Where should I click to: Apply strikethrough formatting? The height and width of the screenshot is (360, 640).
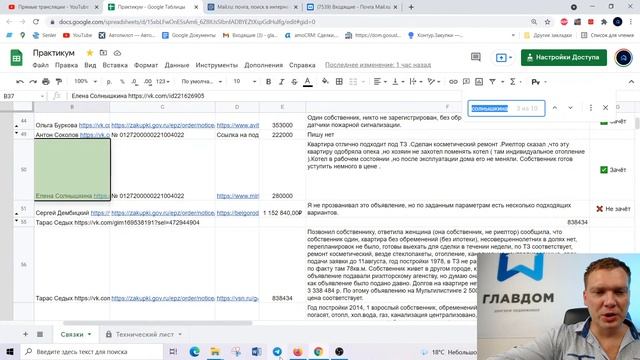point(294,82)
